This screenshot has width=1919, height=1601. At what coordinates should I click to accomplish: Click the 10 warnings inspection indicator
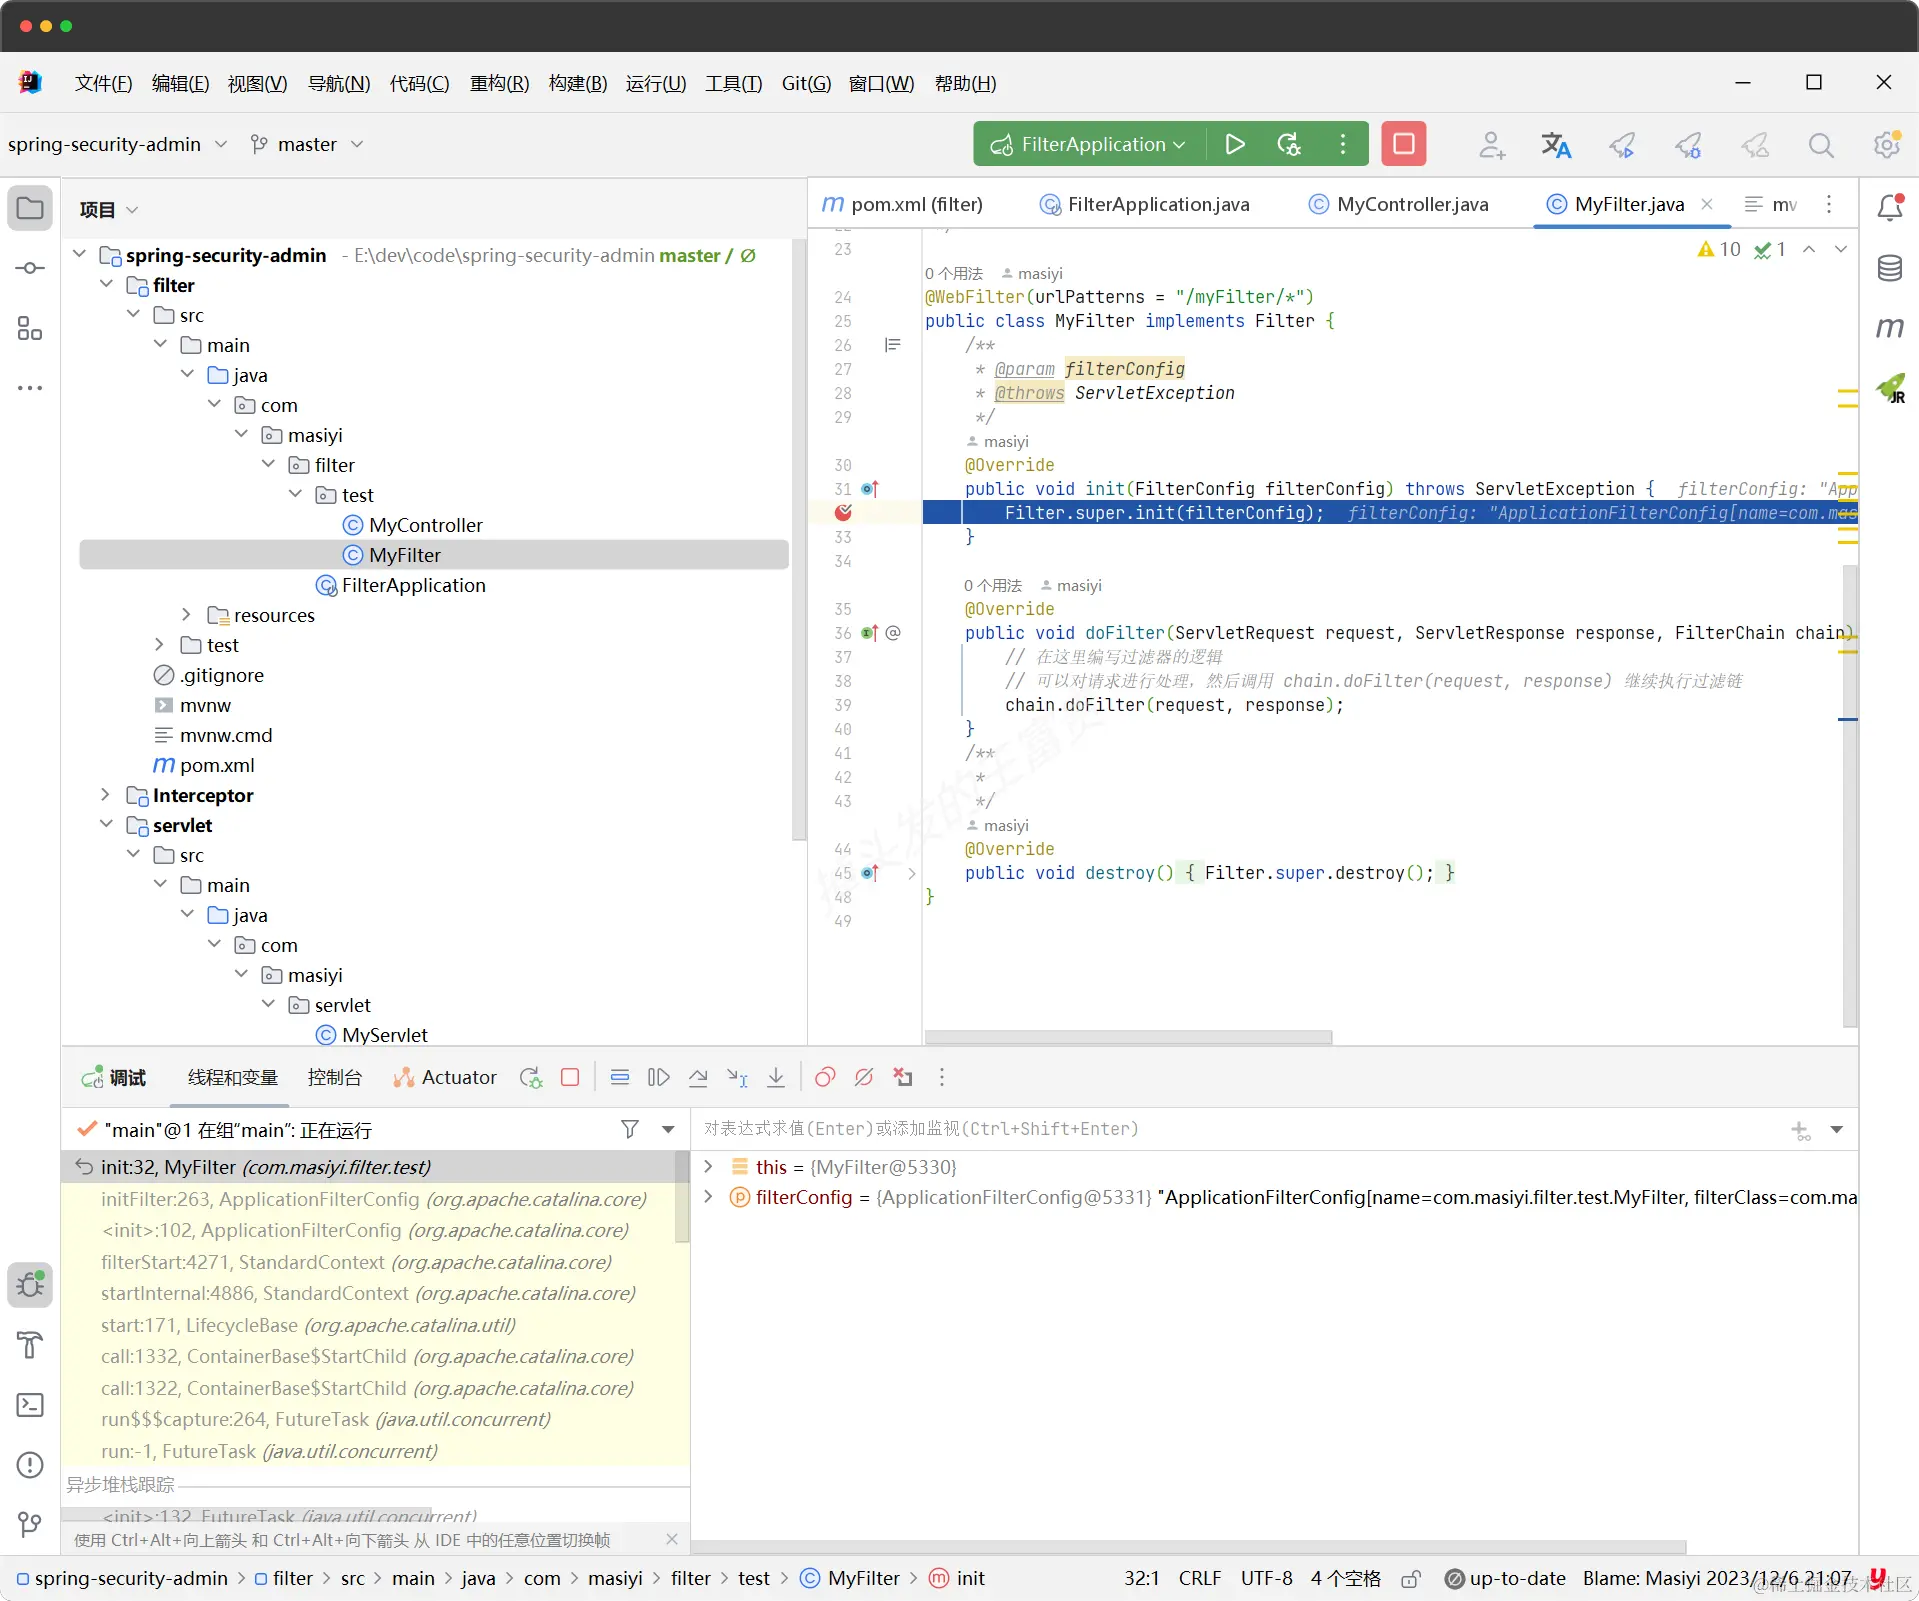tap(1719, 249)
